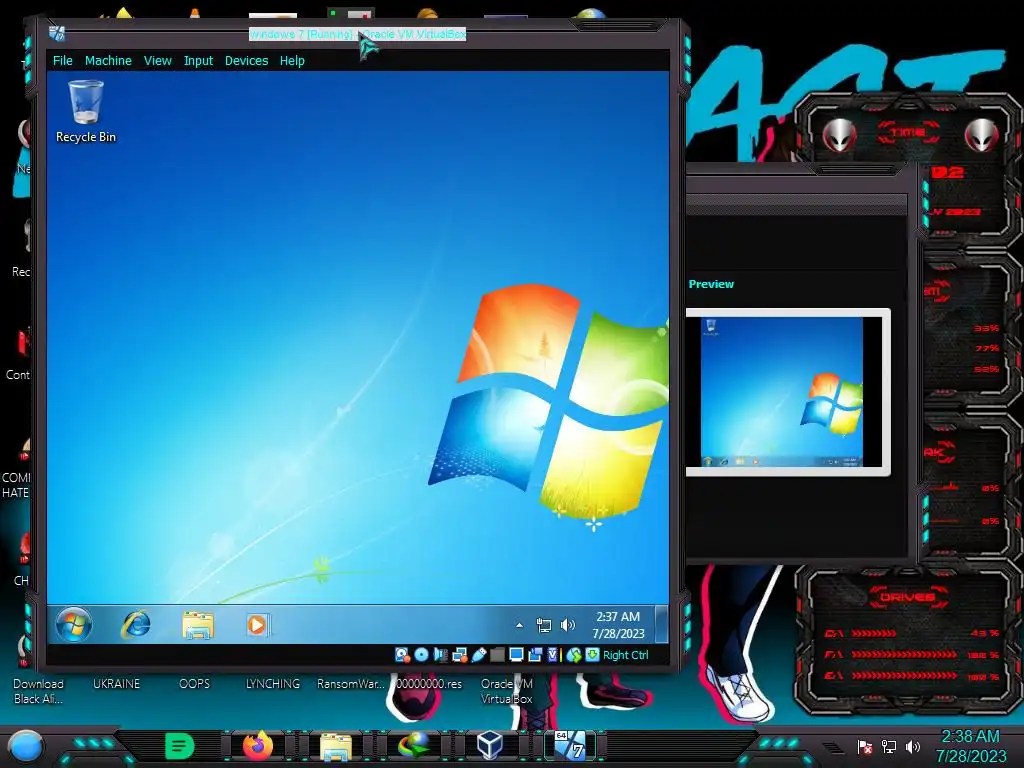Screen dimensions: 1024x768
Task: Open Internet Download Manager on host taskbar
Action: 414,746
